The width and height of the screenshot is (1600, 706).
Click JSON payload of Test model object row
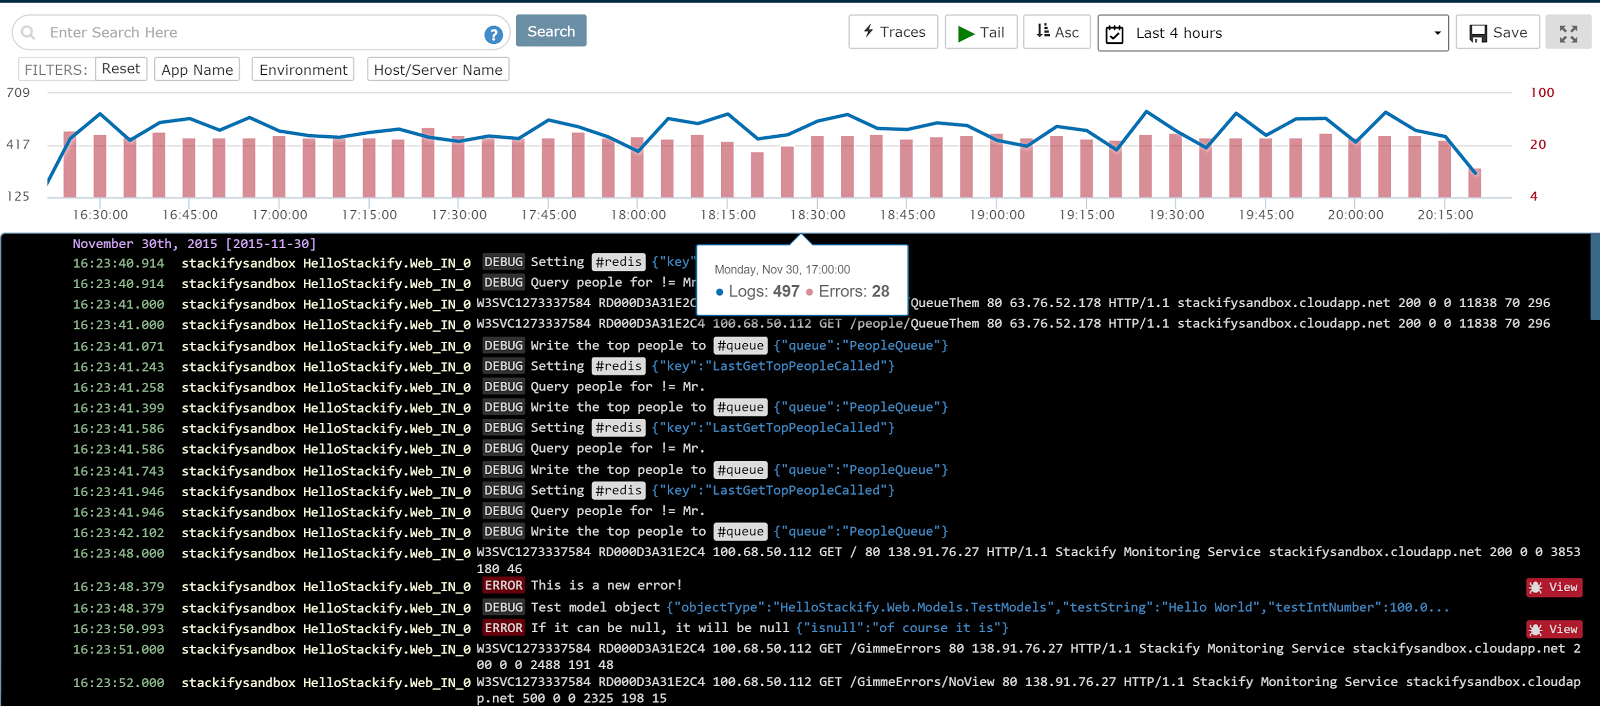[1058, 607]
